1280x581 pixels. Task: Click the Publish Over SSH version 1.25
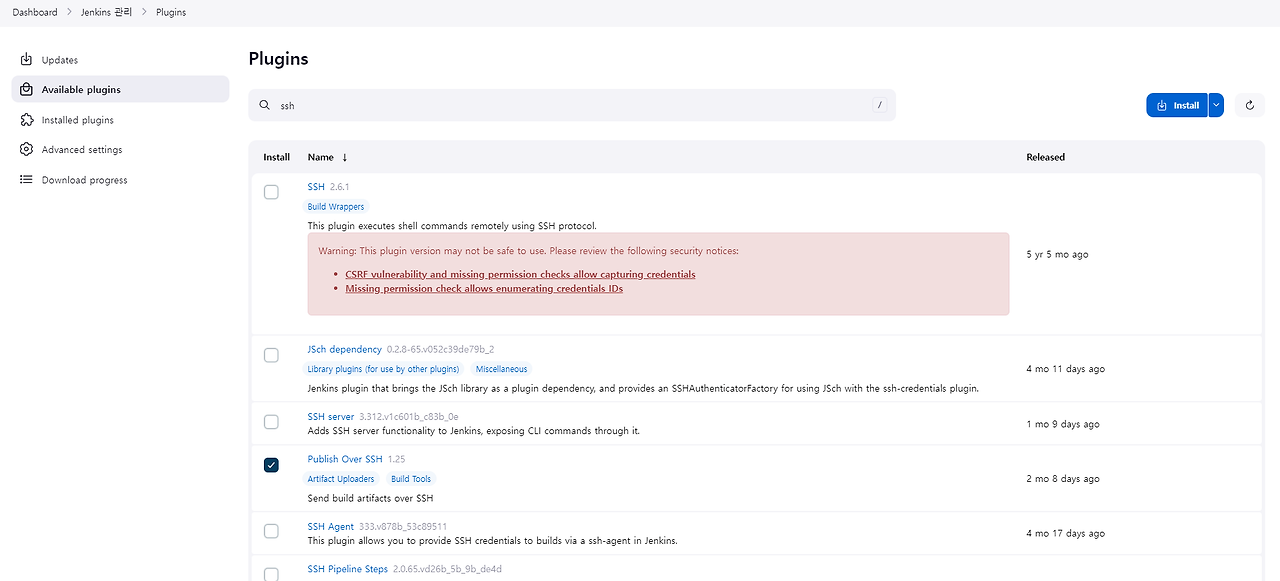(x=396, y=459)
